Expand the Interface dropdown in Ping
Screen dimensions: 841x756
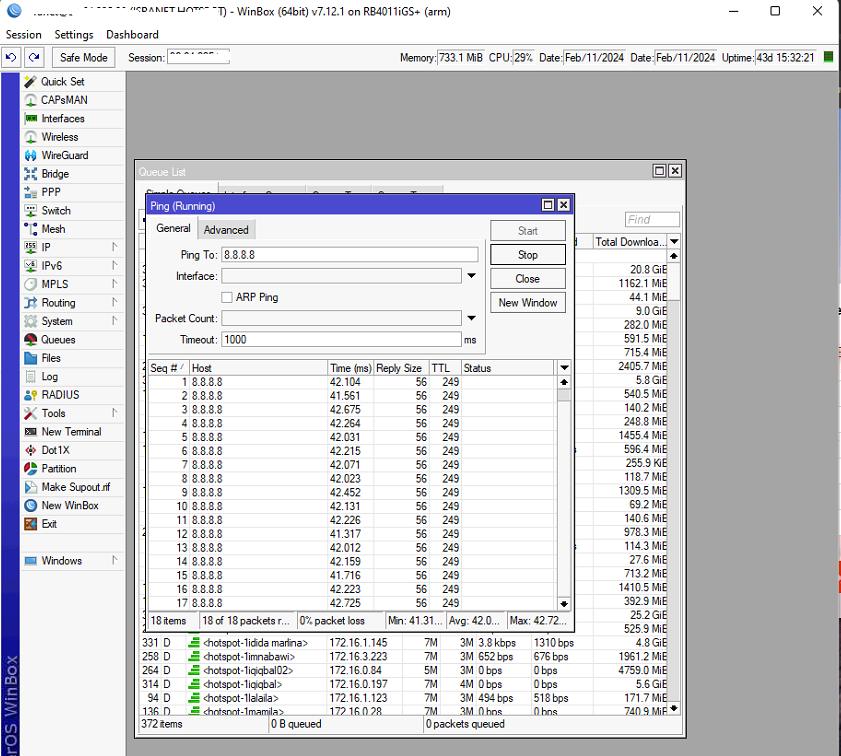click(x=471, y=276)
